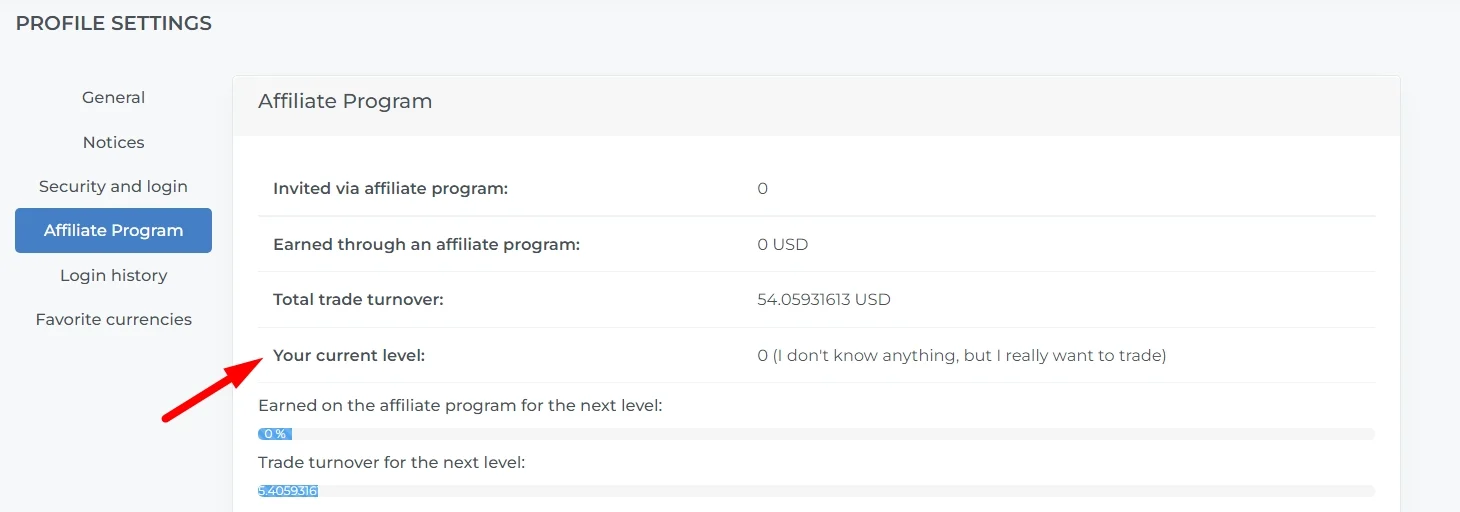Click the 'Invited via affiliate program' label
This screenshot has width=1460, height=512.
tap(390, 188)
